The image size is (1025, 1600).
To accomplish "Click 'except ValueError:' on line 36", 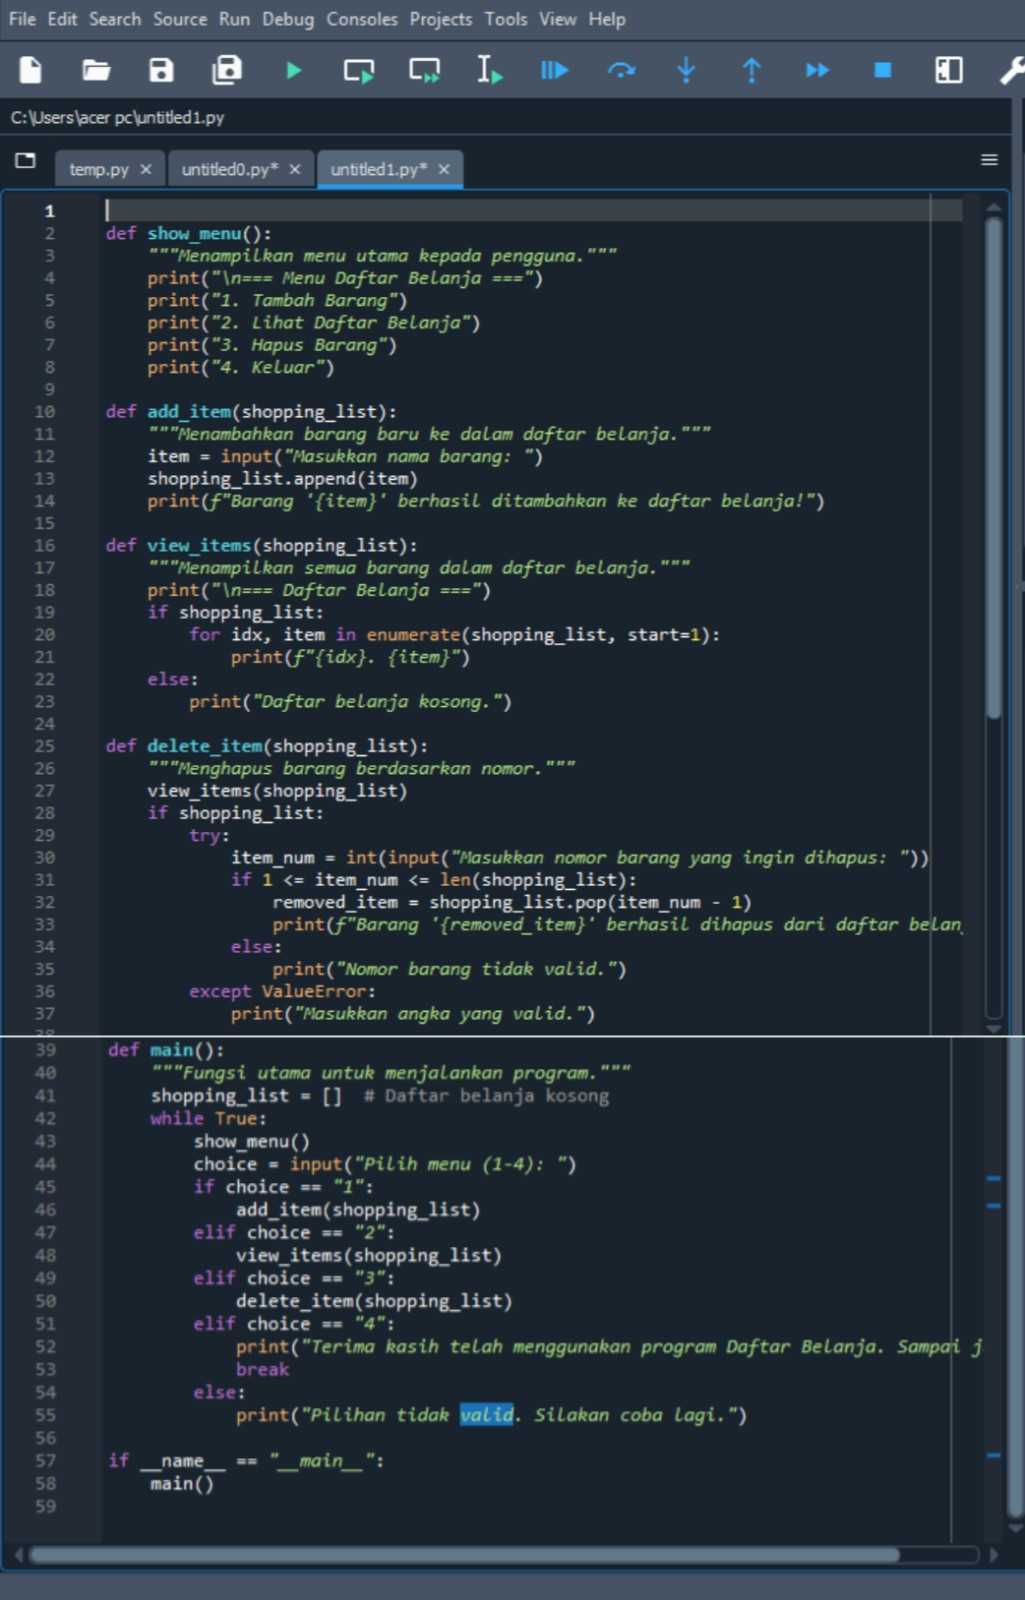I will pos(282,991).
